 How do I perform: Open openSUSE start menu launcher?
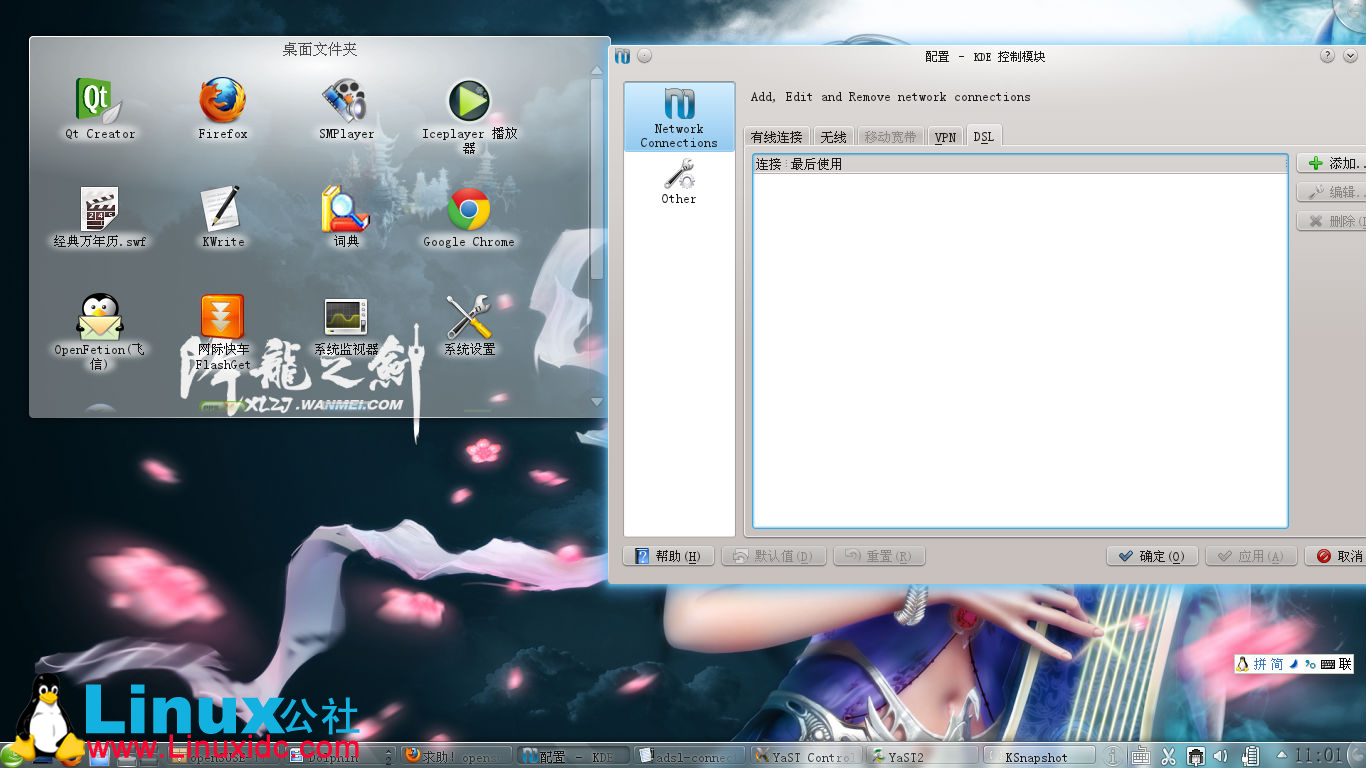click(x=13, y=756)
